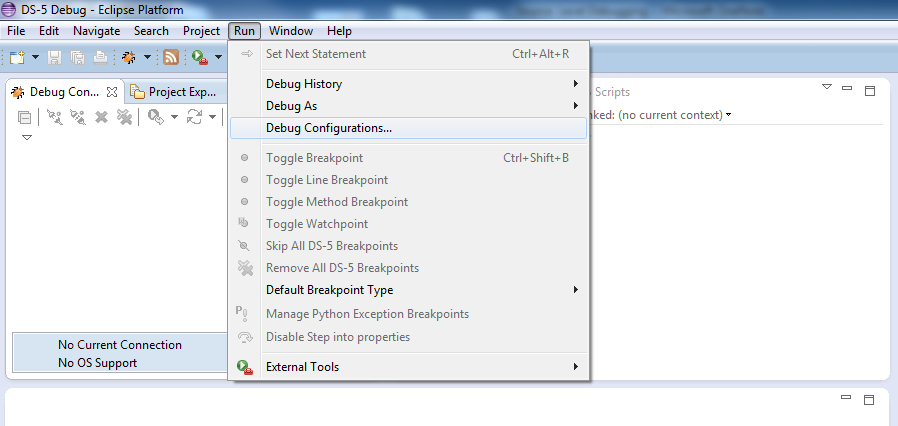The image size is (898, 426).
Task: Click the Debug bug icon in the toolbar
Action: click(128, 58)
